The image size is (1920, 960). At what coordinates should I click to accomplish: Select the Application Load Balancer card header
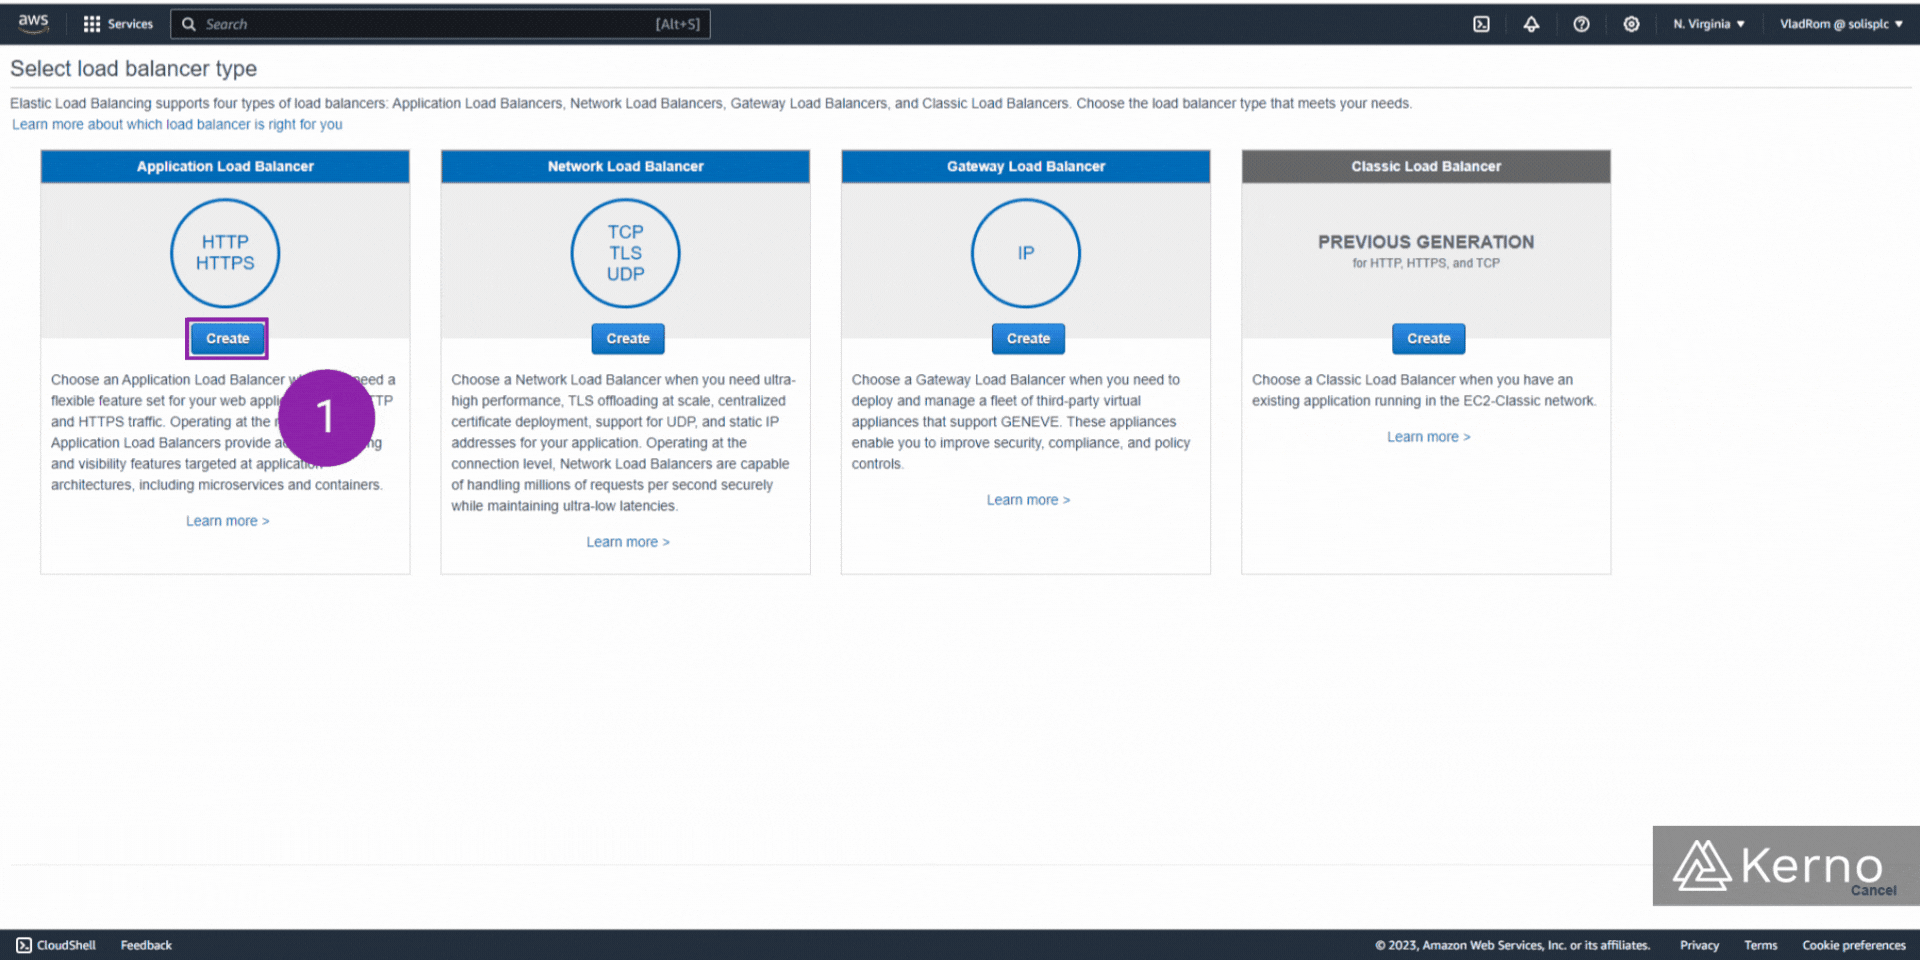click(x=225, y=166)
